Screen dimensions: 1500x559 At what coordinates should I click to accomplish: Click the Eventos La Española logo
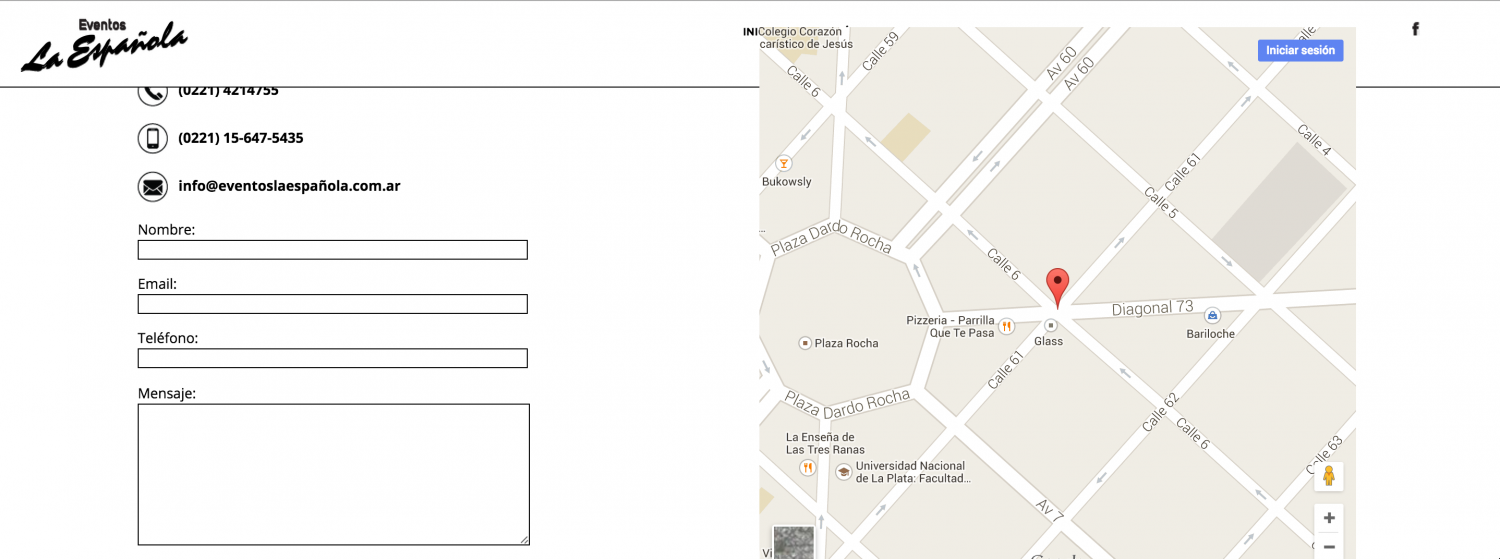coord(104,45)
